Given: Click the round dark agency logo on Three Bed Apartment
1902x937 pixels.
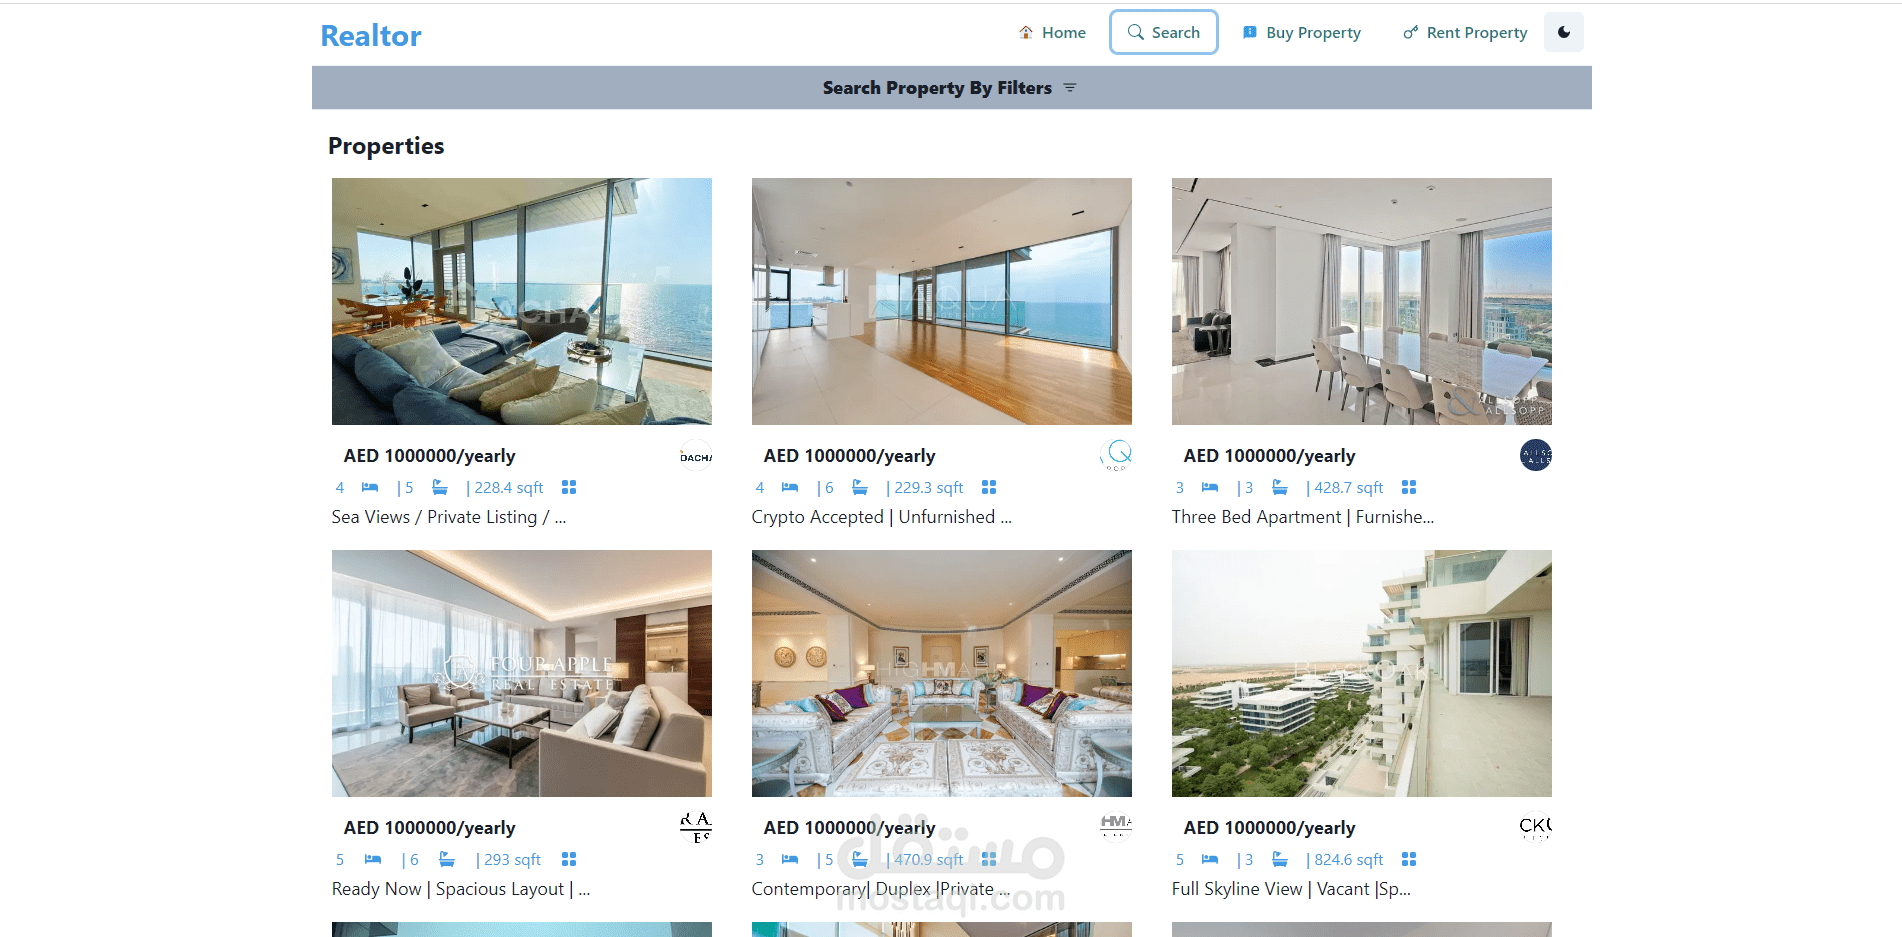Looking at the screenshot, I should click(1536, 456).
